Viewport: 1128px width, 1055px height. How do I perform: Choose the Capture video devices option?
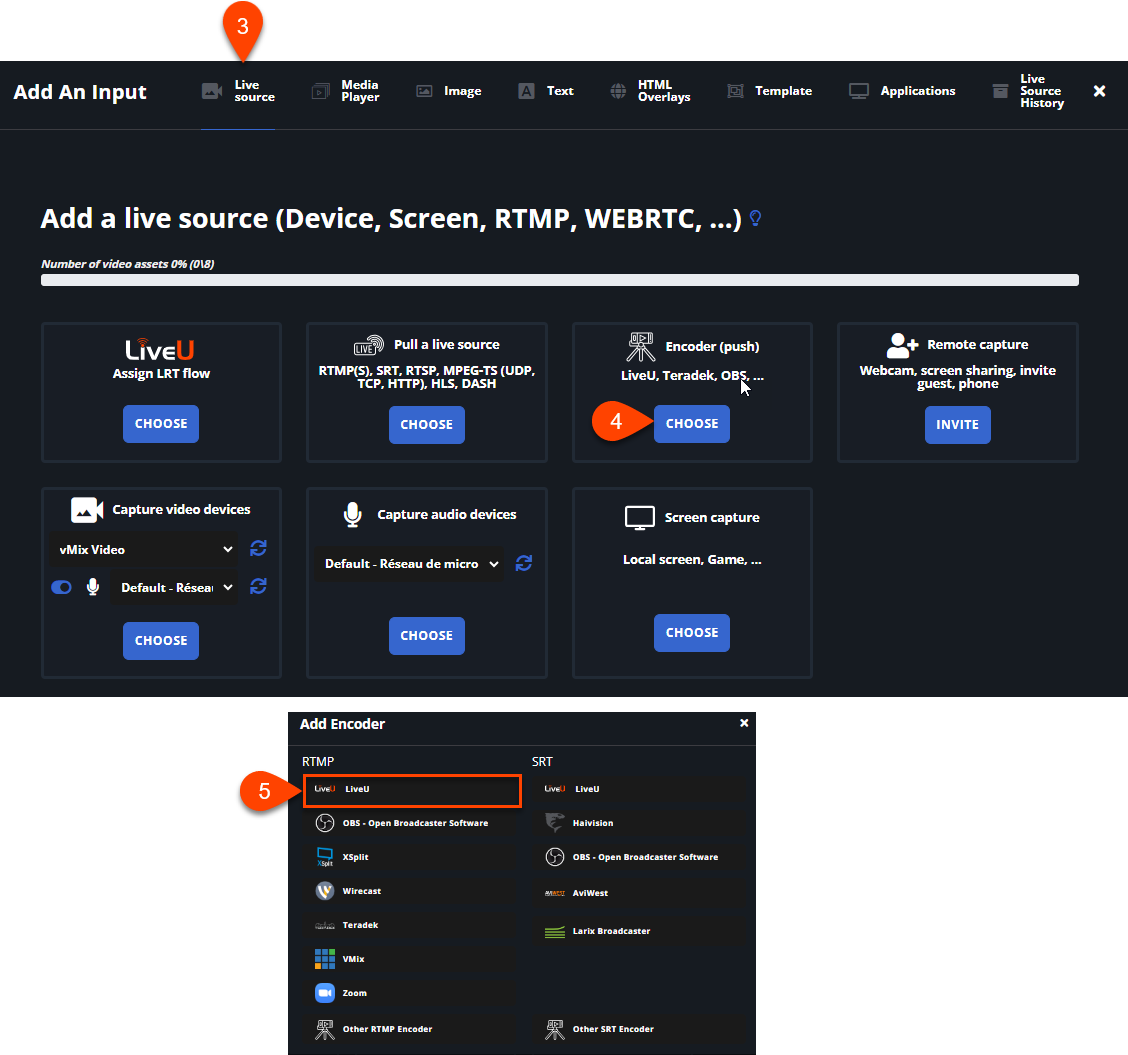pyautogui.click(x=161, y=641)
